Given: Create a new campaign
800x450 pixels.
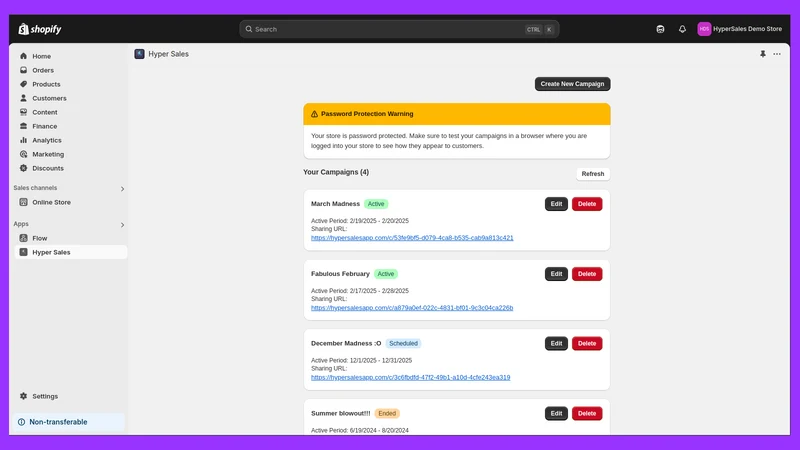Looking at the screenshot, I should coord(572,84).
